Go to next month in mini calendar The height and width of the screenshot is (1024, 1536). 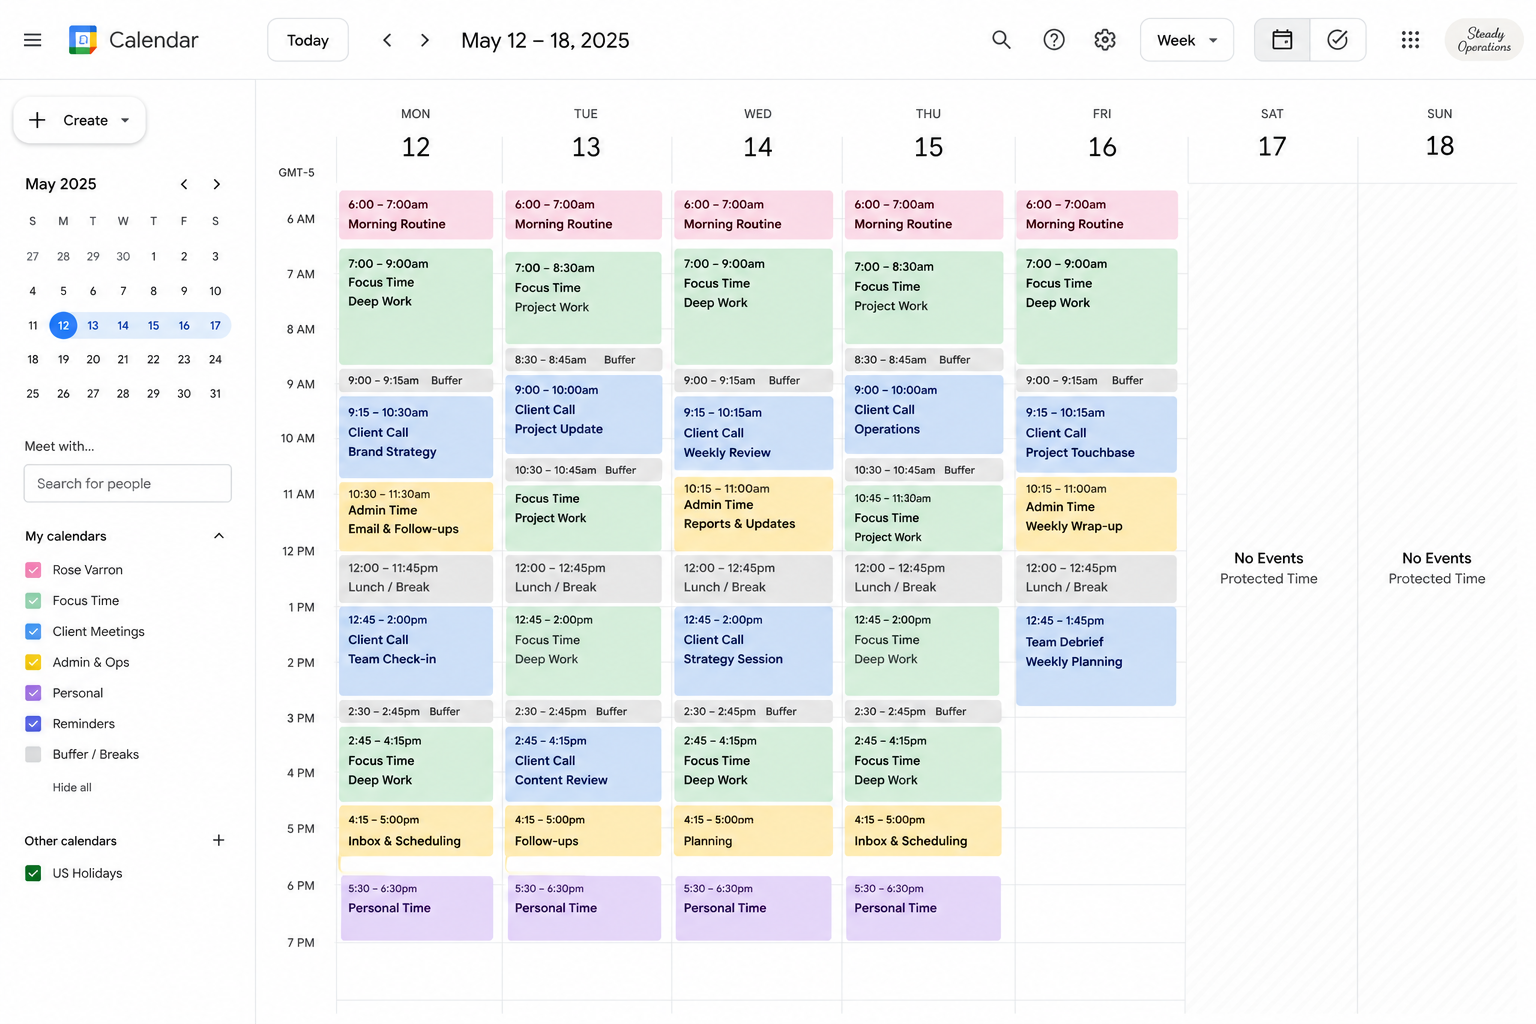pyautogui.click(x=216, y=184)
